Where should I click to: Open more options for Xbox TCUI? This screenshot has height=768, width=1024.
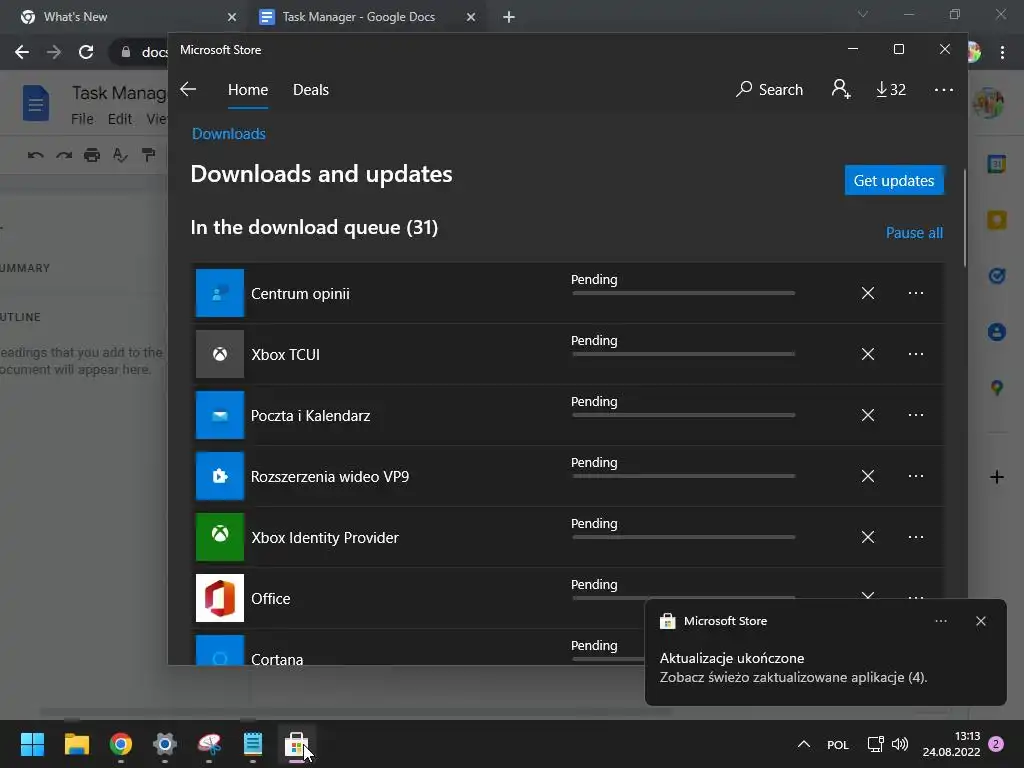916,354
